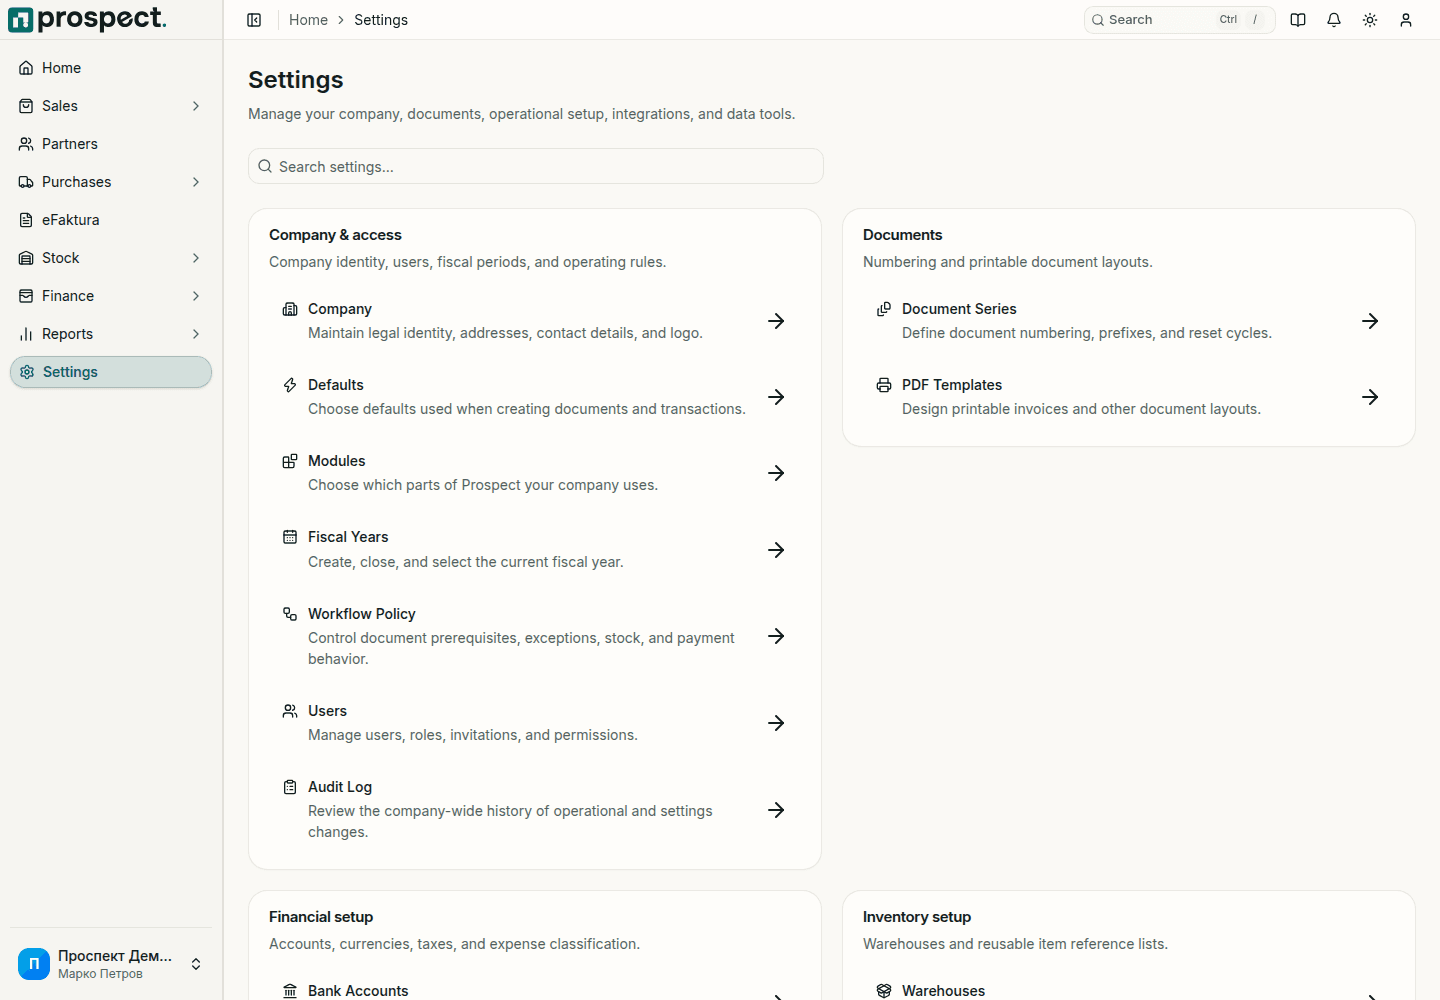Click the Home breadcrumb link
Viewport: 1440px width, 1000px height.
308,20
